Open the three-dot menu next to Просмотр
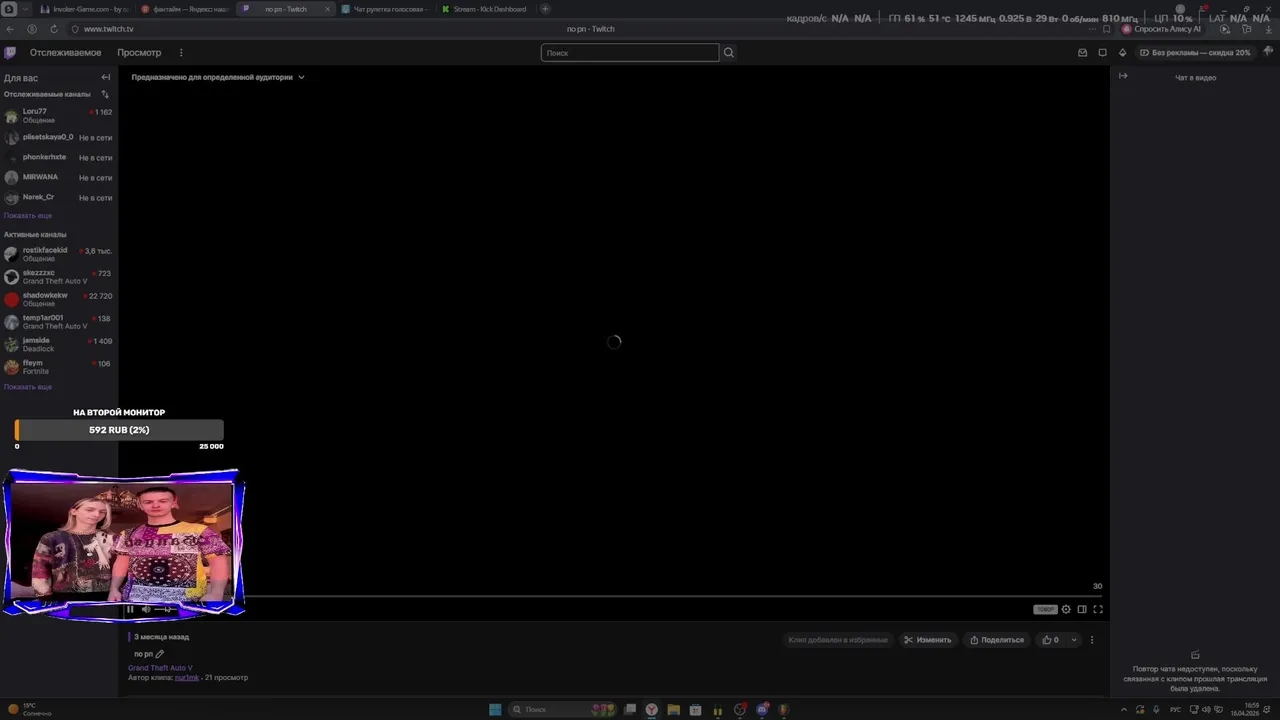 pyautogui.click(x=181, y=53)
